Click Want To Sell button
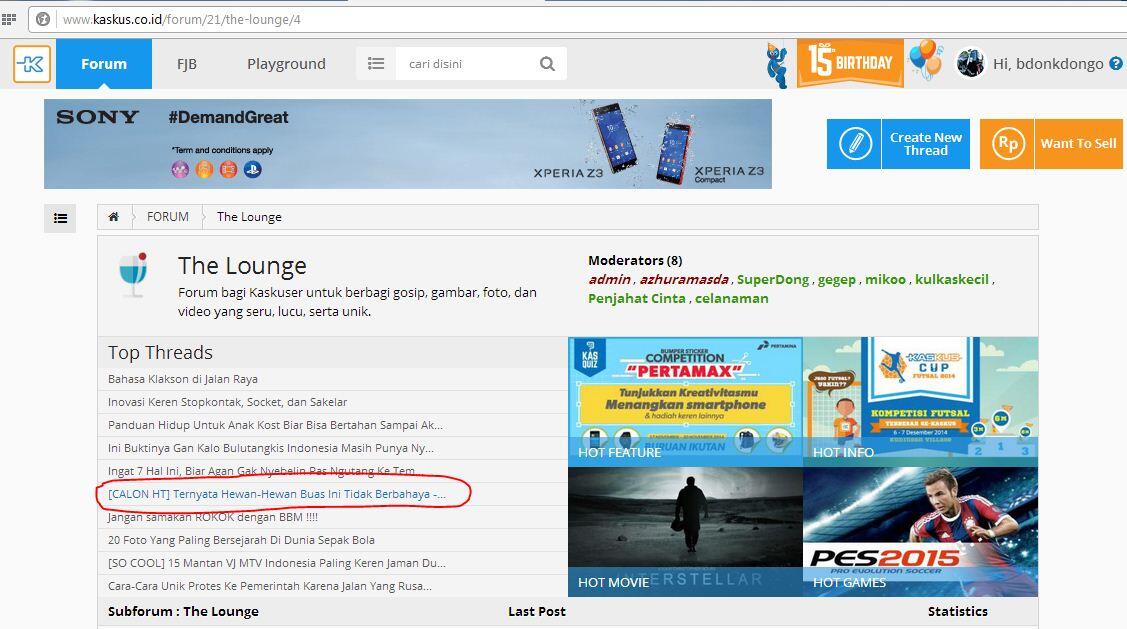Image resolution: width=1127 pixels, height=629 pixels. coord(1052,144)
